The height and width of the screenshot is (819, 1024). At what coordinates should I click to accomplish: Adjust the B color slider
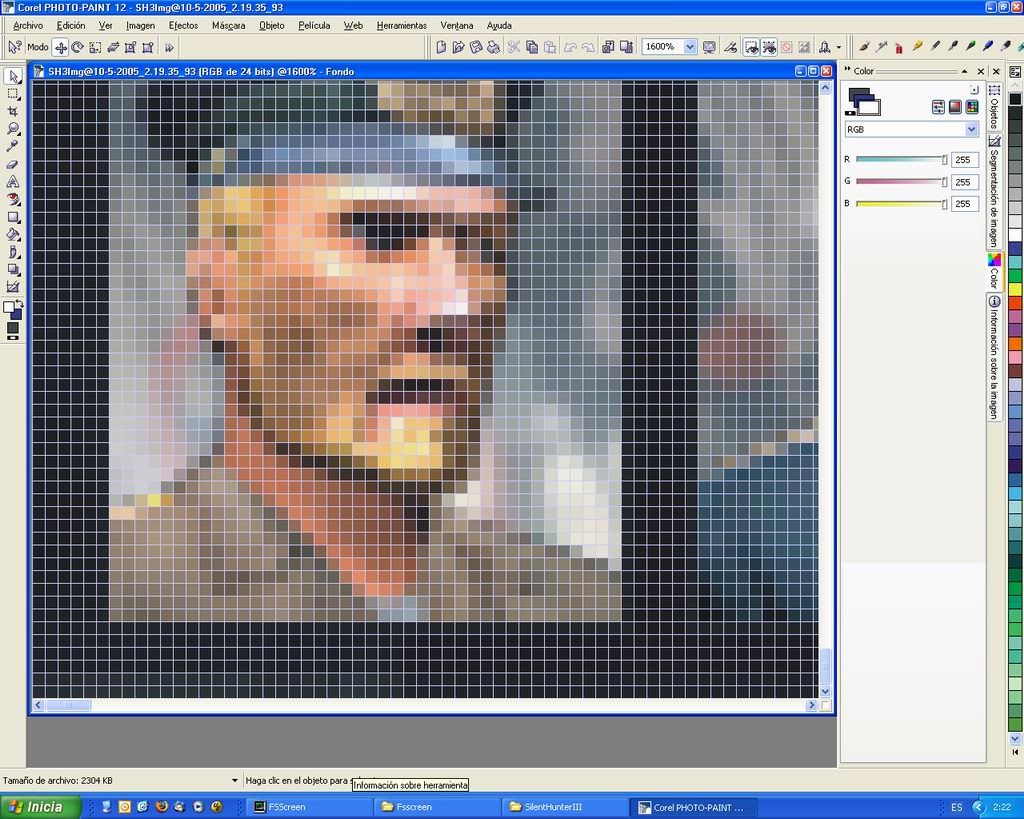pyautogui.click(x=901, y=204)
